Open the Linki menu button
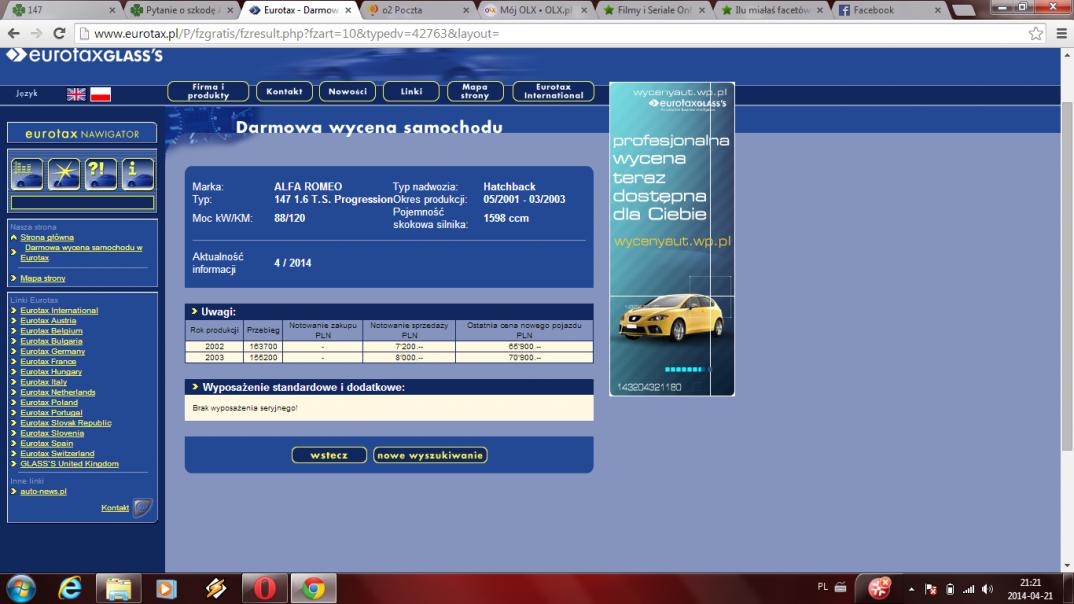Image resolution: width=1074 pixels, height=604 pixels. 411,91
